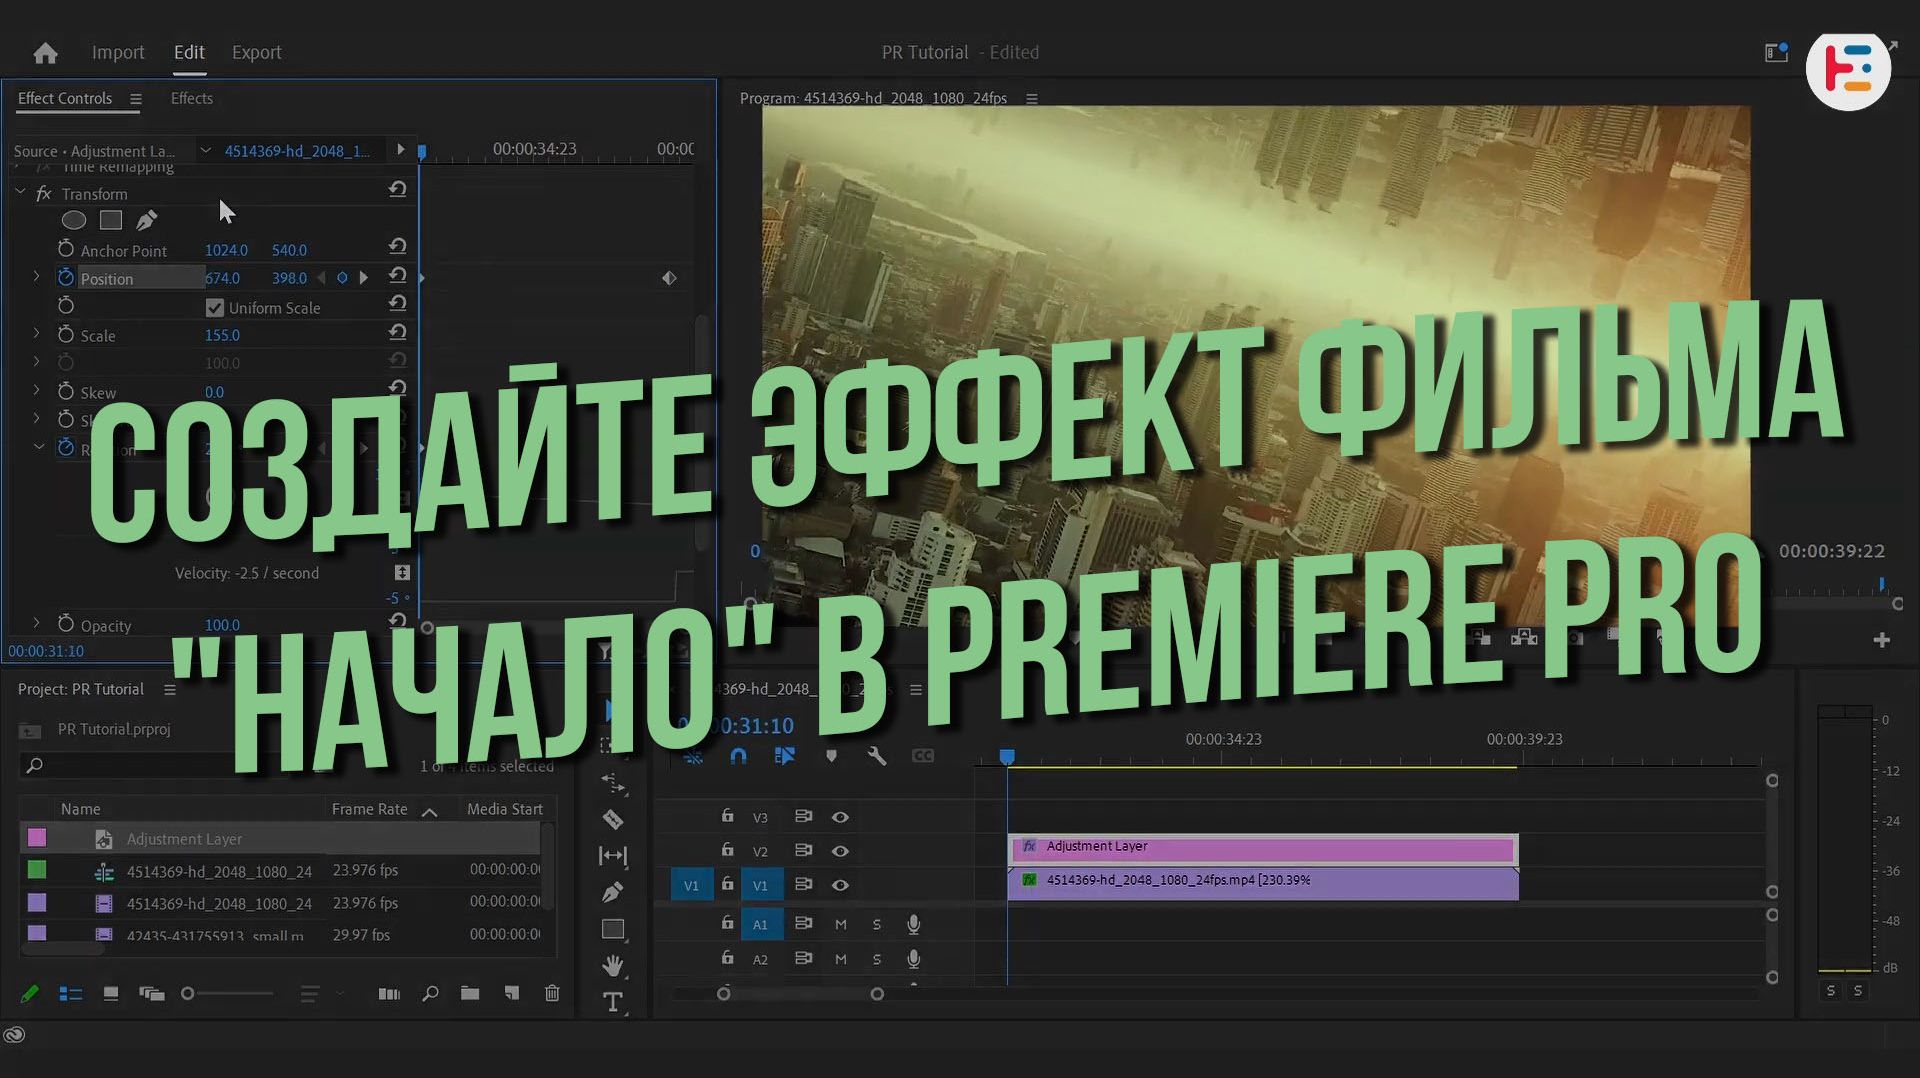Screen dimensions: 1920x1078
Task: Select the Pen tool in Tools panel
Action: (613, 892)
